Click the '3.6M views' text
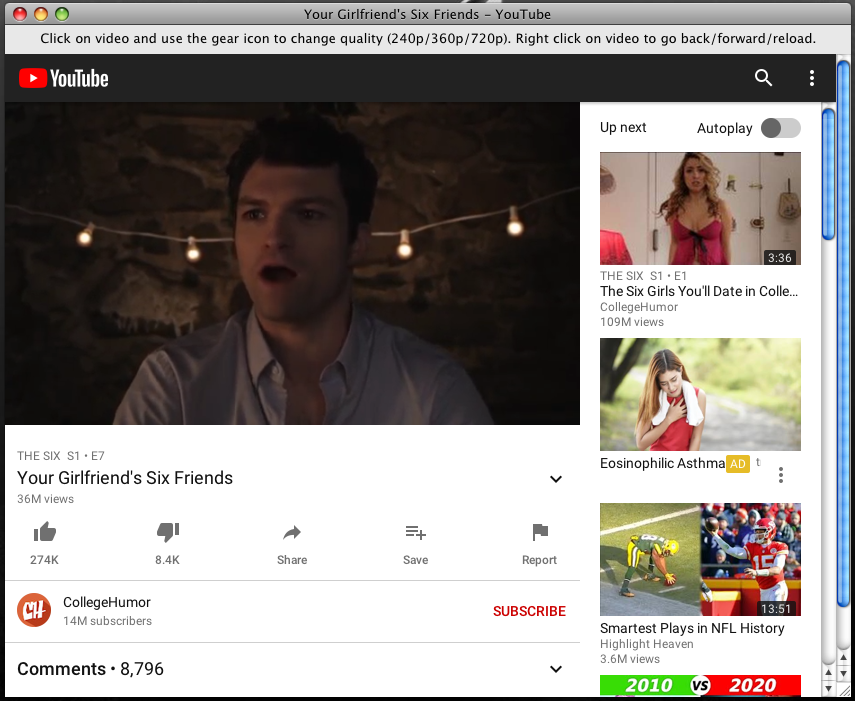 pos(630,659)
